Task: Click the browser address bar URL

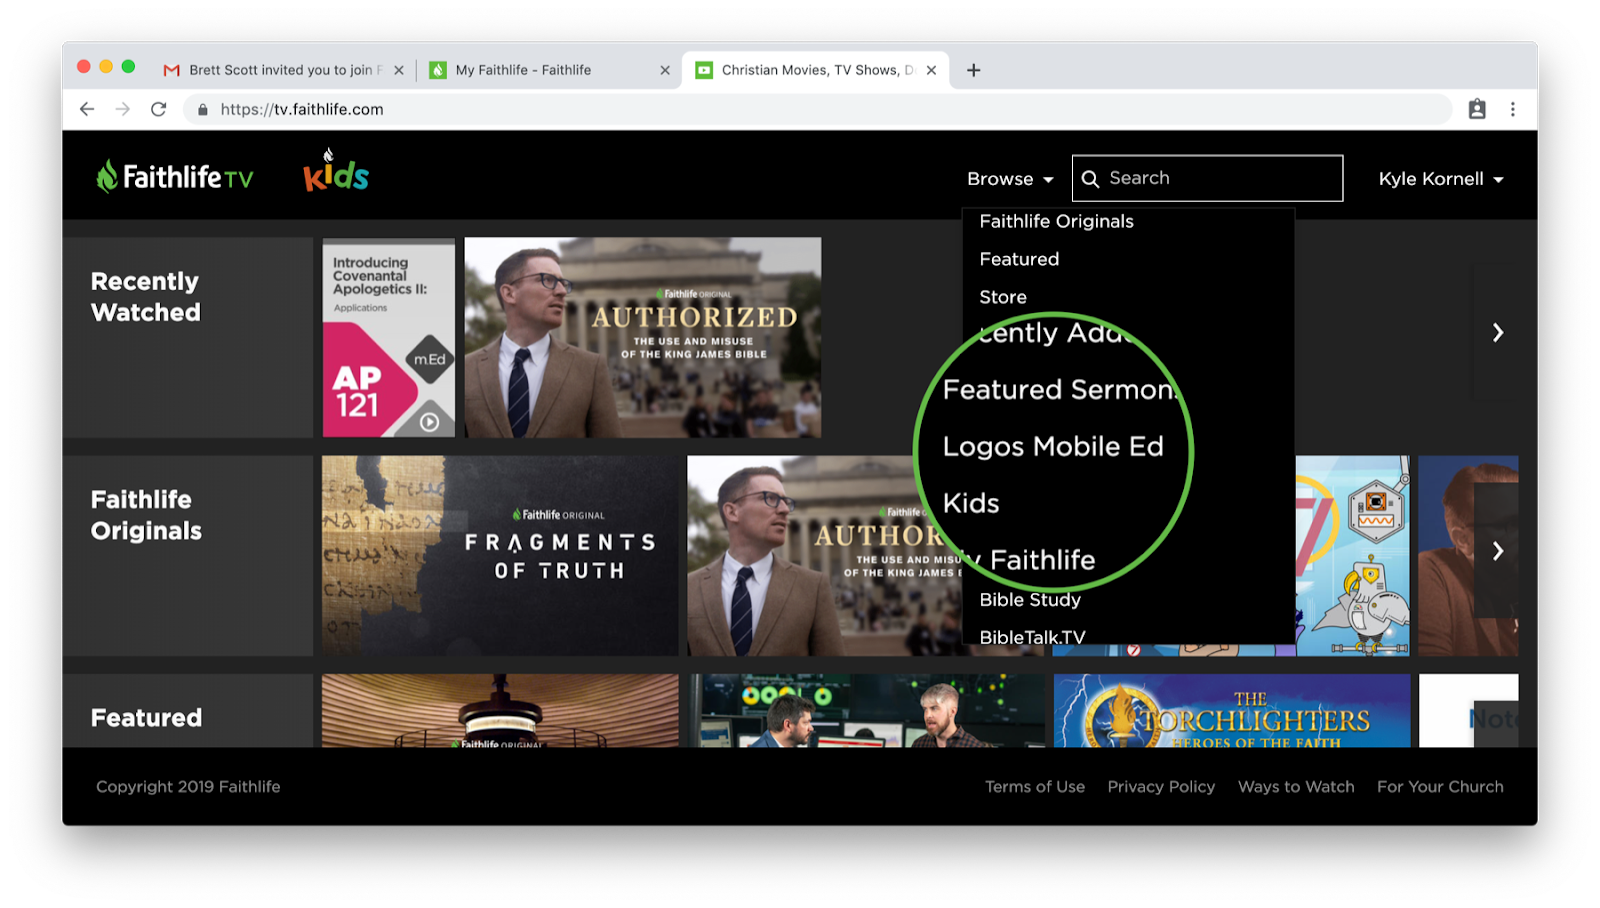Action: click(x=302, y=109)
